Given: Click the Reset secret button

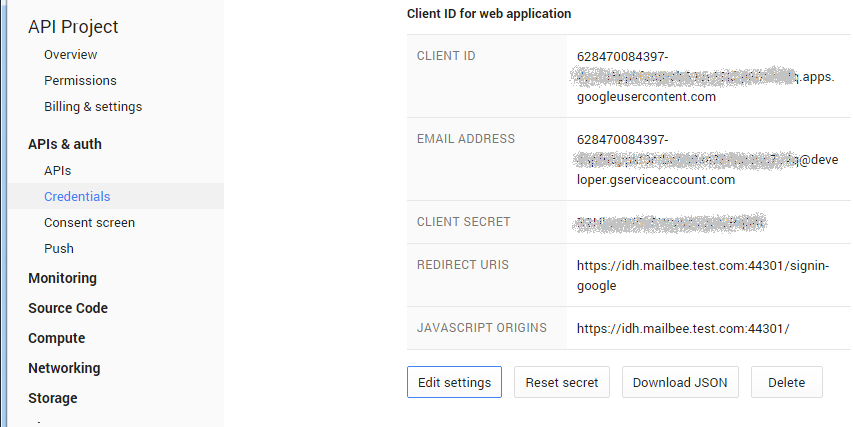Looking at the screenshot, I should [562, 382].
